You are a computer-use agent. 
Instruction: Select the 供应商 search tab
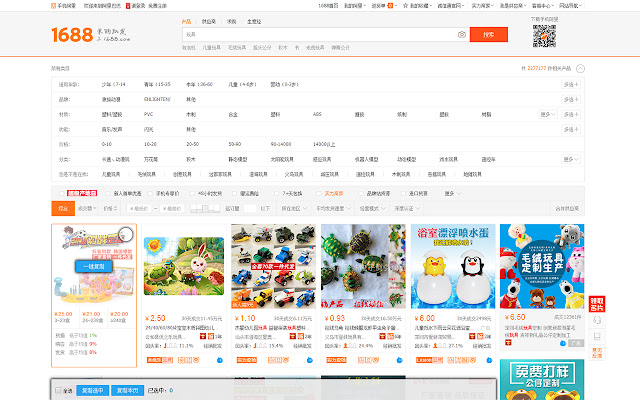pos(209,22)
